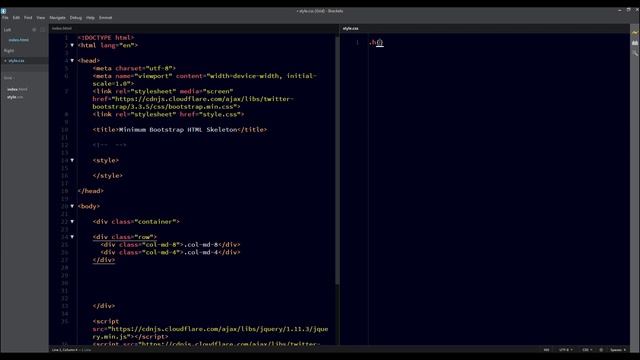This screenshot has height=360, width=640.
Task: Open the Help menu
Action: [x=90, y=18]
